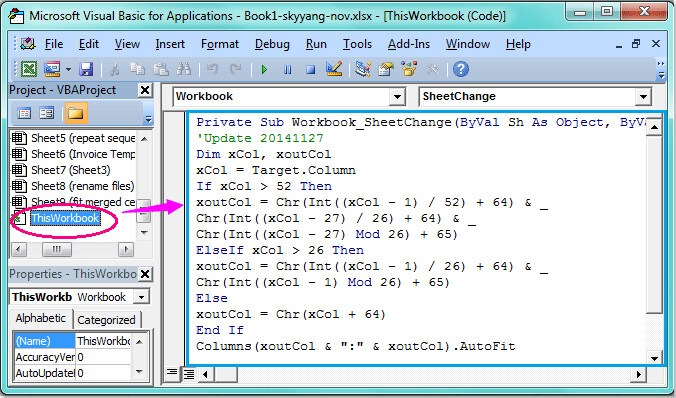Click the Break pause icon
The height and width of the screenshot is (398, 676).
(288, 69)
